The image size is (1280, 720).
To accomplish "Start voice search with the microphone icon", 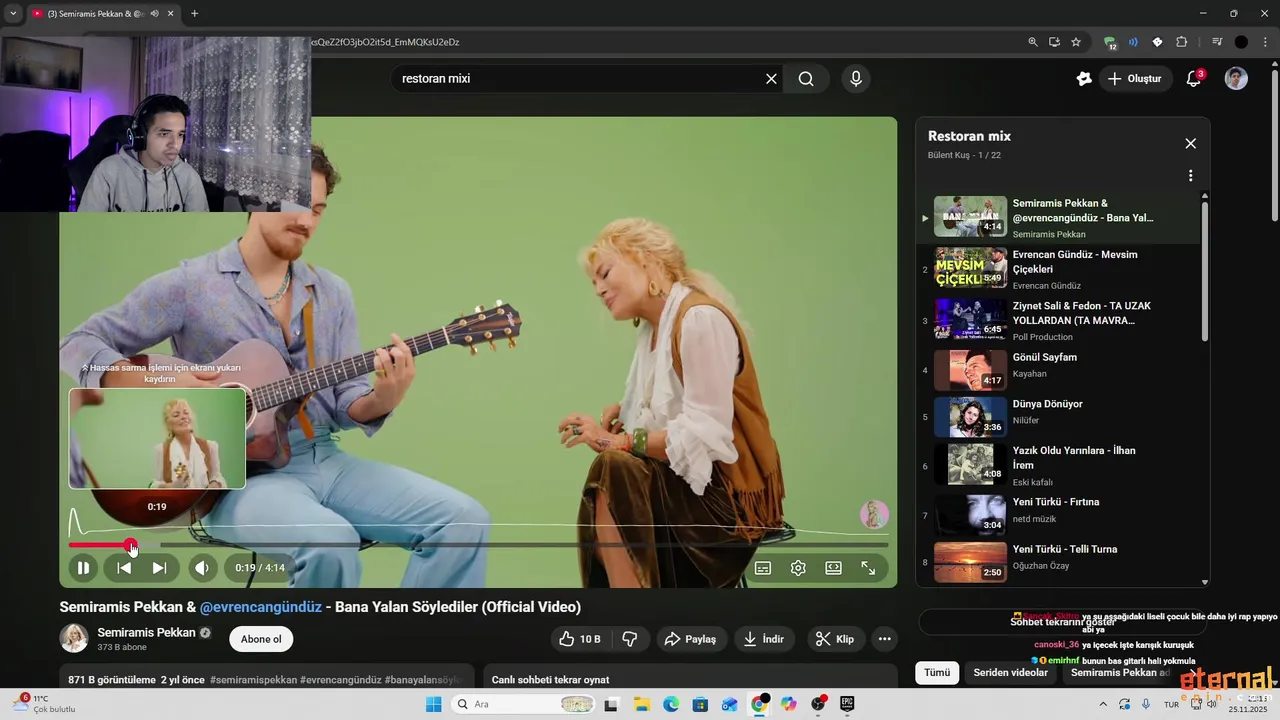I will click(x=855, y=78).
